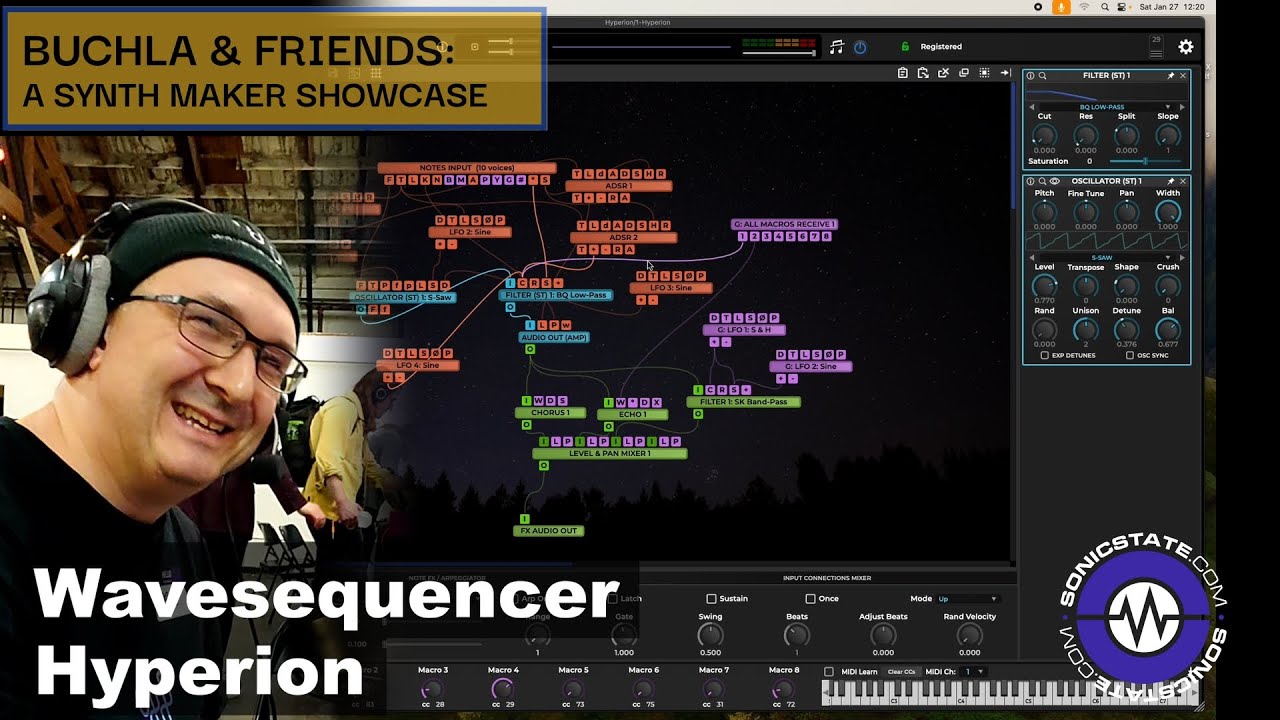Click the select-all dashed square icon
This screenshot has width=1280, height=720.
pos(984,73)
